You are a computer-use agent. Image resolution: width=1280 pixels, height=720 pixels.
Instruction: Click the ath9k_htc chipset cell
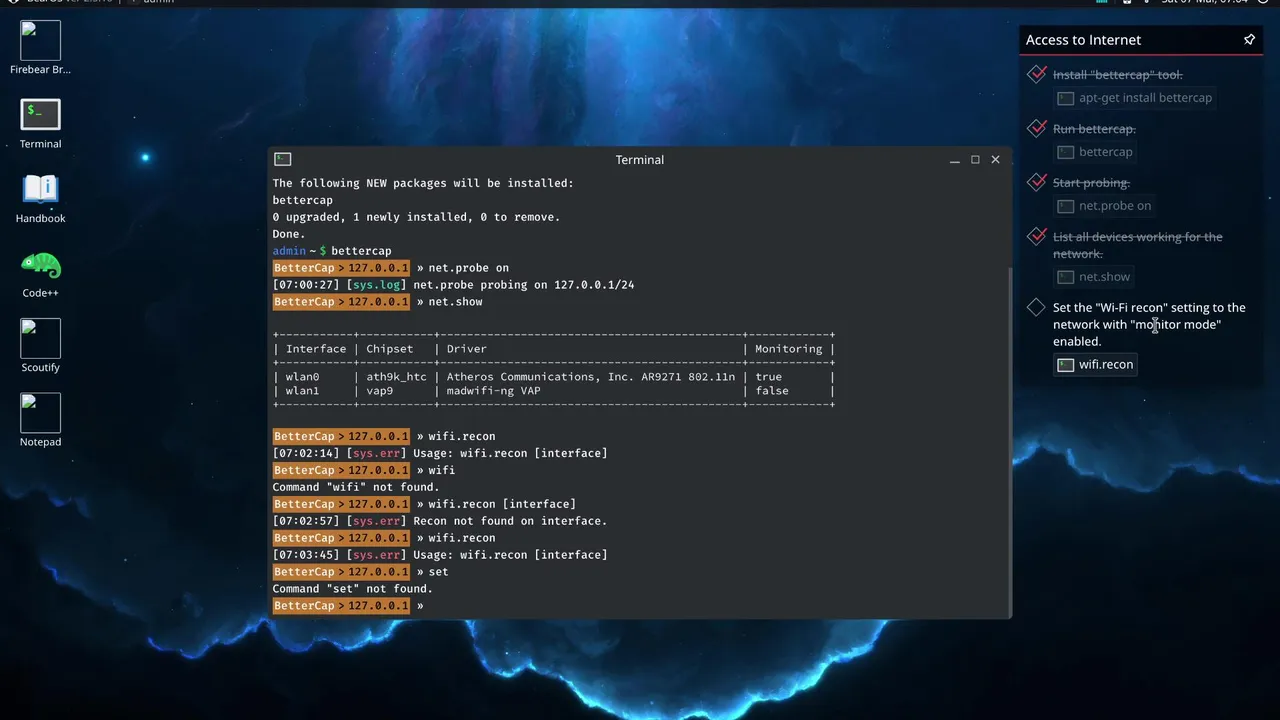[396, 377]
